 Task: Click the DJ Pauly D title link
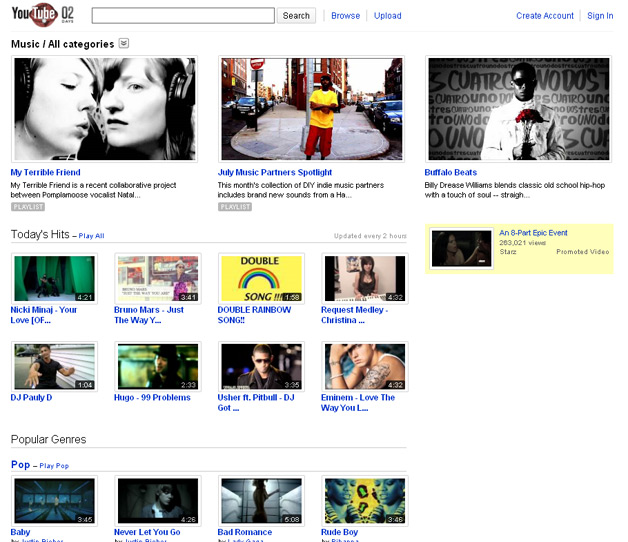31,397
